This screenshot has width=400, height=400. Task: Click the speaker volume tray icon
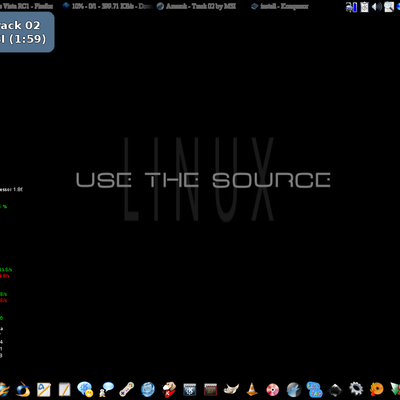(x=377, y=6)
